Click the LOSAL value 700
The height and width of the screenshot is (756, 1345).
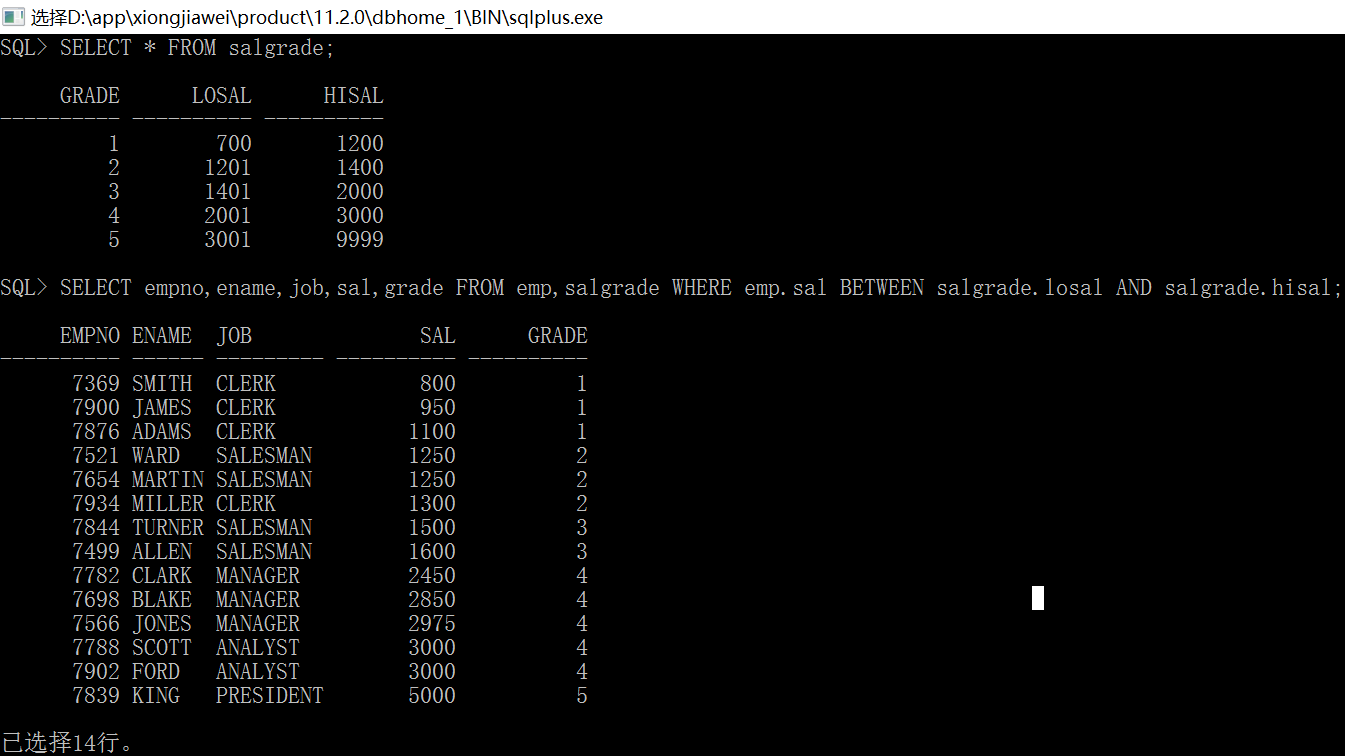[x=233, y=144]
